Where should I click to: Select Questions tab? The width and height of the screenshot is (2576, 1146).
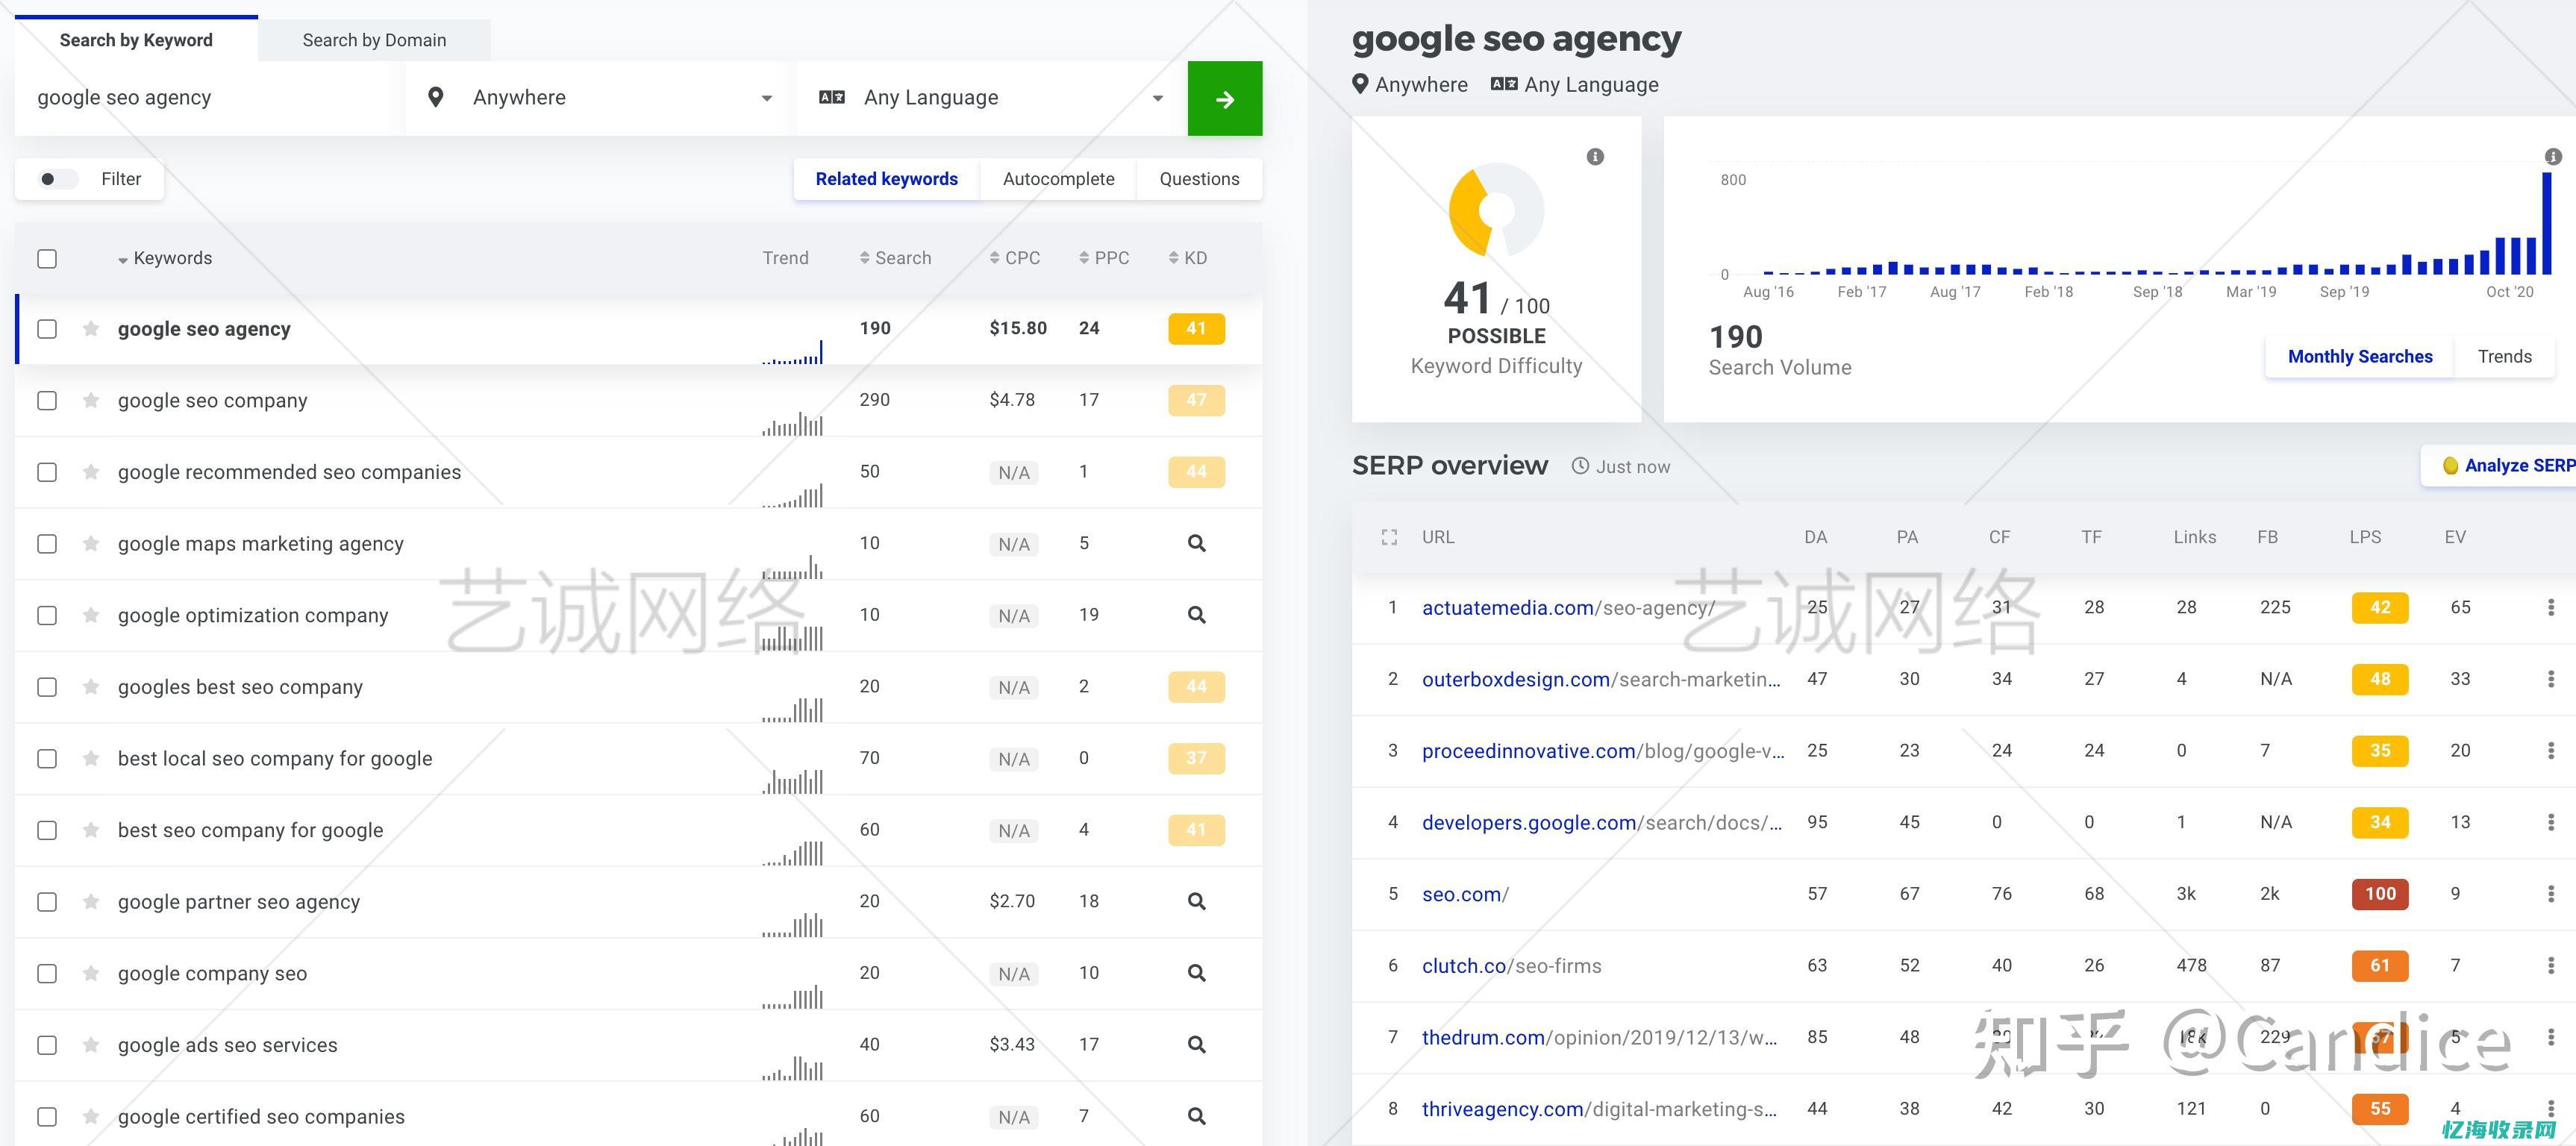pyautogui.click(x=1199, y=179)
